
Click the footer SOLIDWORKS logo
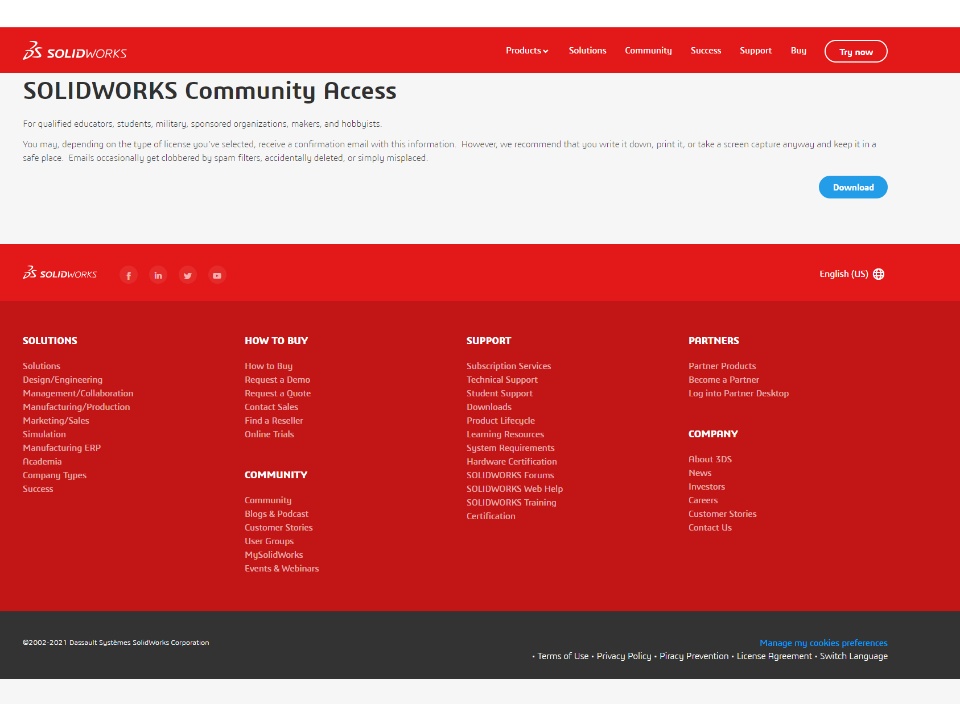(59, 273)
